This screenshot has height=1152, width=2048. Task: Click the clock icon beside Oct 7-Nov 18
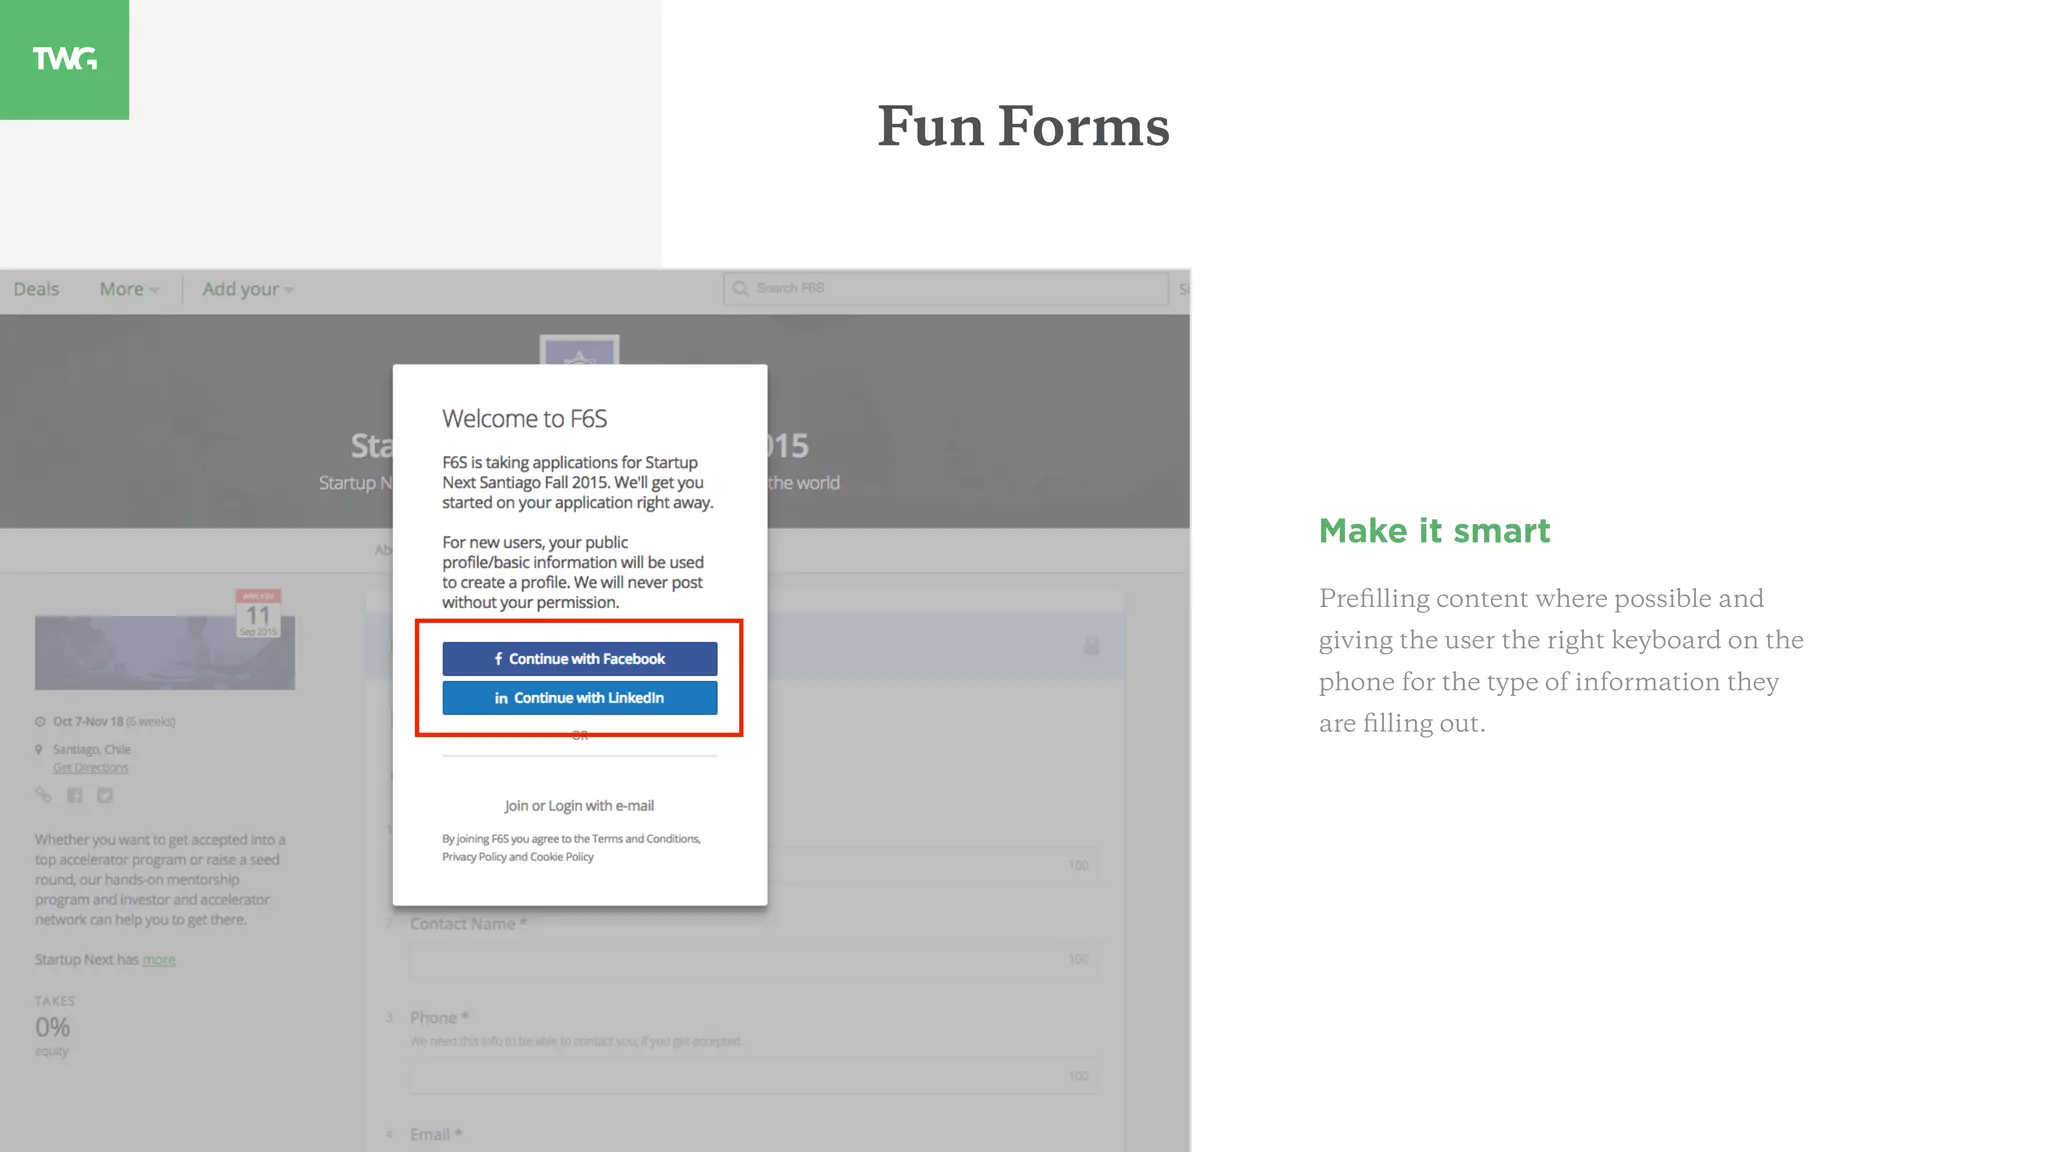40,721
